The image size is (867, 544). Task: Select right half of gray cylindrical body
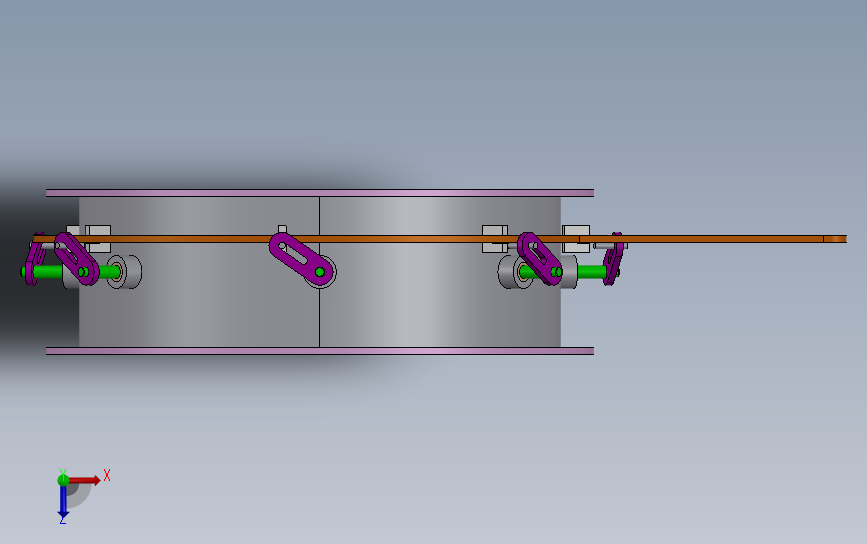(440, 310)
